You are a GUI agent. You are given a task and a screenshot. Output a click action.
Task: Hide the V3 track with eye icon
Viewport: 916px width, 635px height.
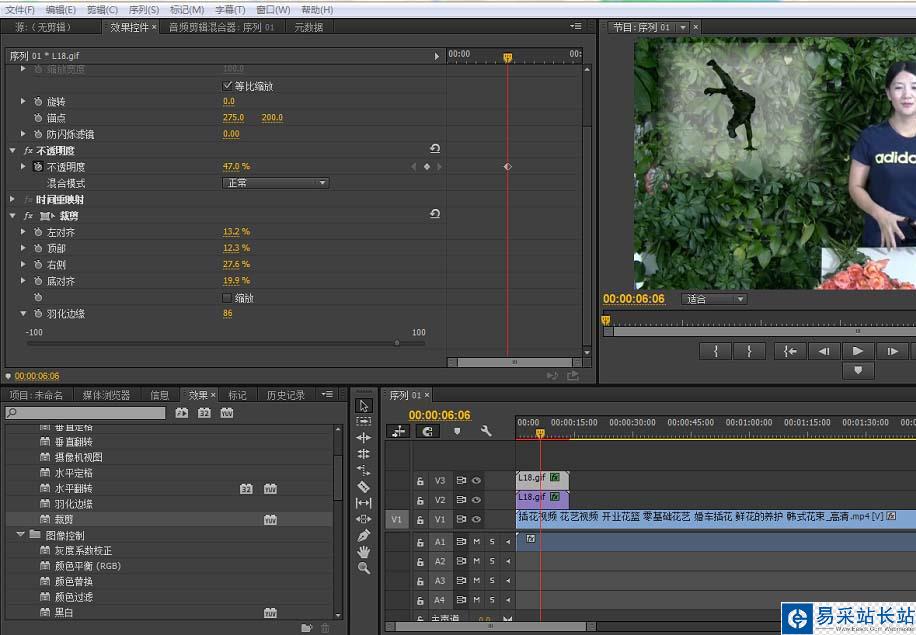[476, 480]
